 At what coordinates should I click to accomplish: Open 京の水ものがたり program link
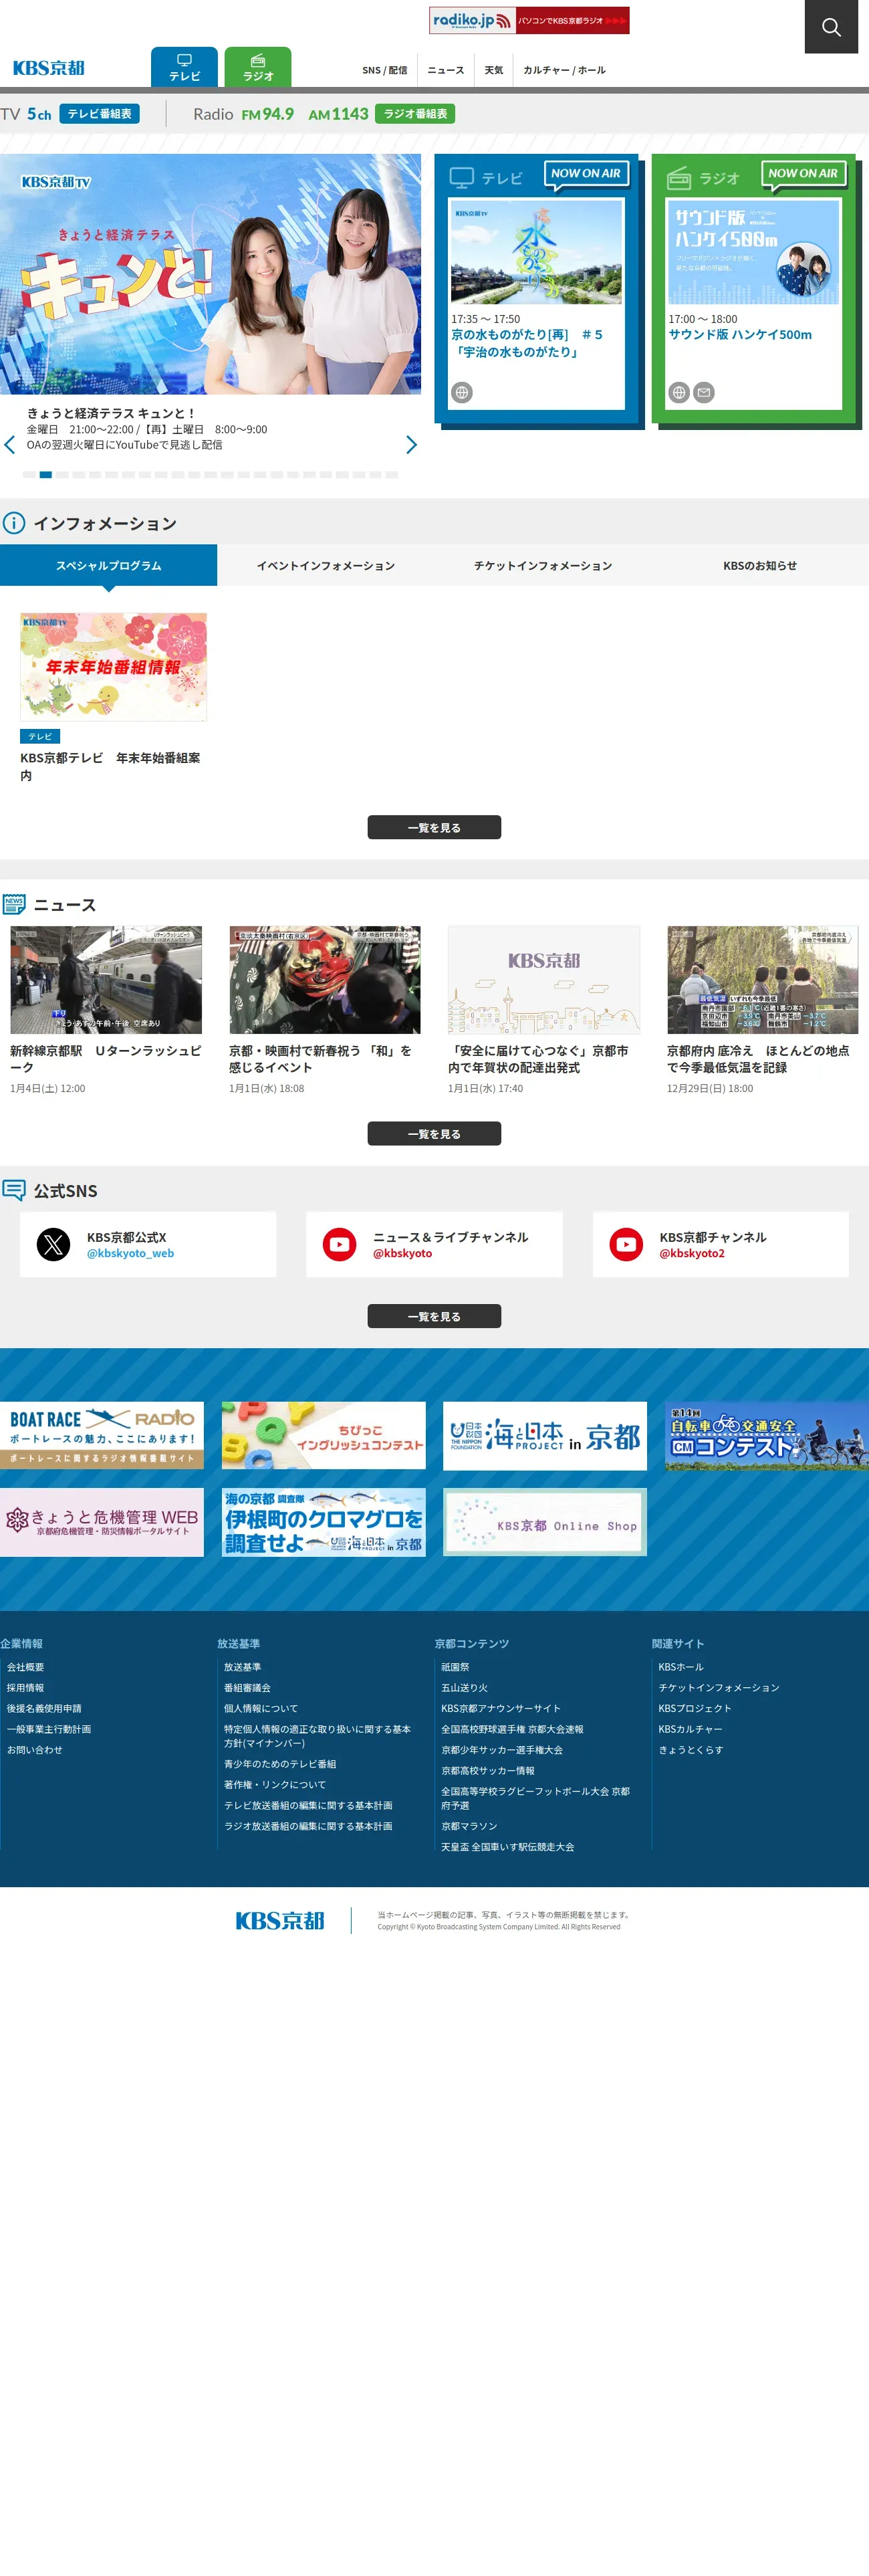click(x=527, y=343)
